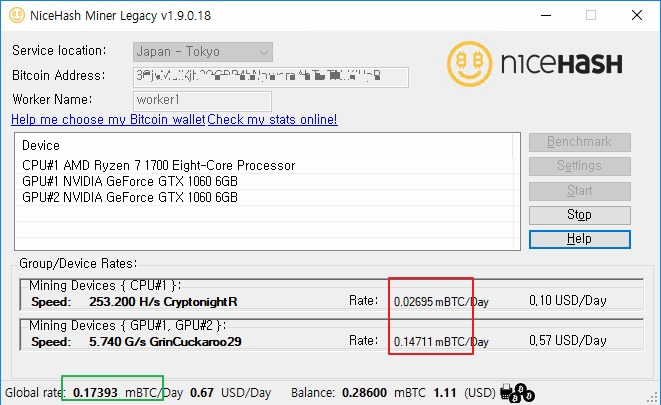Click the 253.200 H/s CryptonightR speed

pos(163,302)
